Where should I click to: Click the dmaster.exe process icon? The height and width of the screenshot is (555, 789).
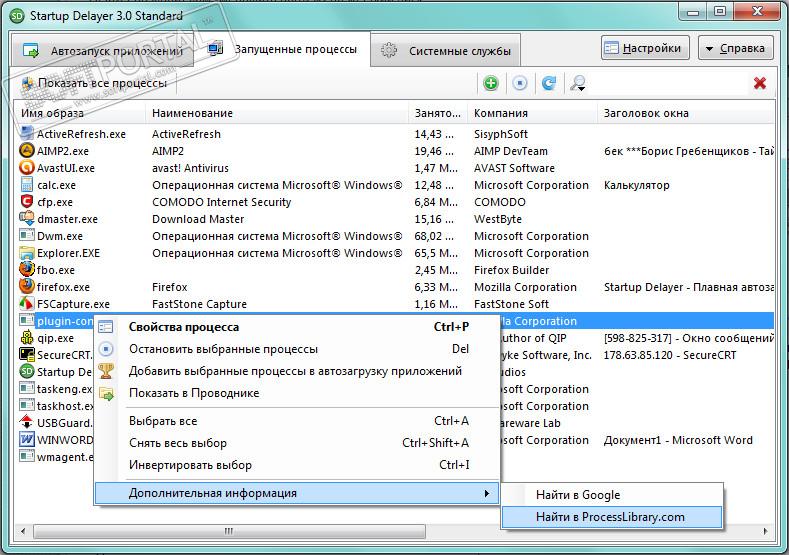point(27,218)
